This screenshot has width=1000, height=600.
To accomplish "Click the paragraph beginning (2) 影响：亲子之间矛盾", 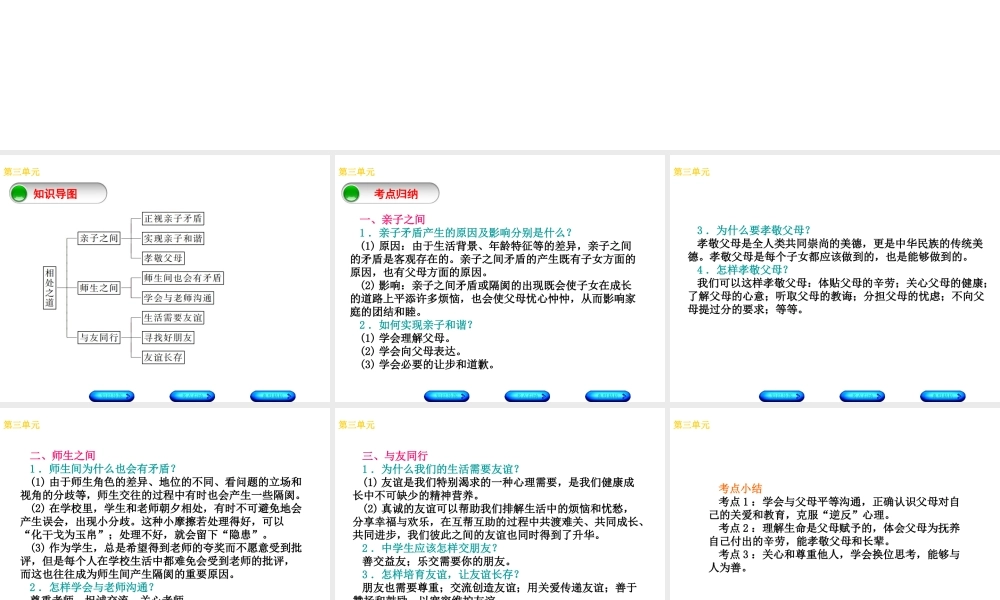I will point(493,298).
